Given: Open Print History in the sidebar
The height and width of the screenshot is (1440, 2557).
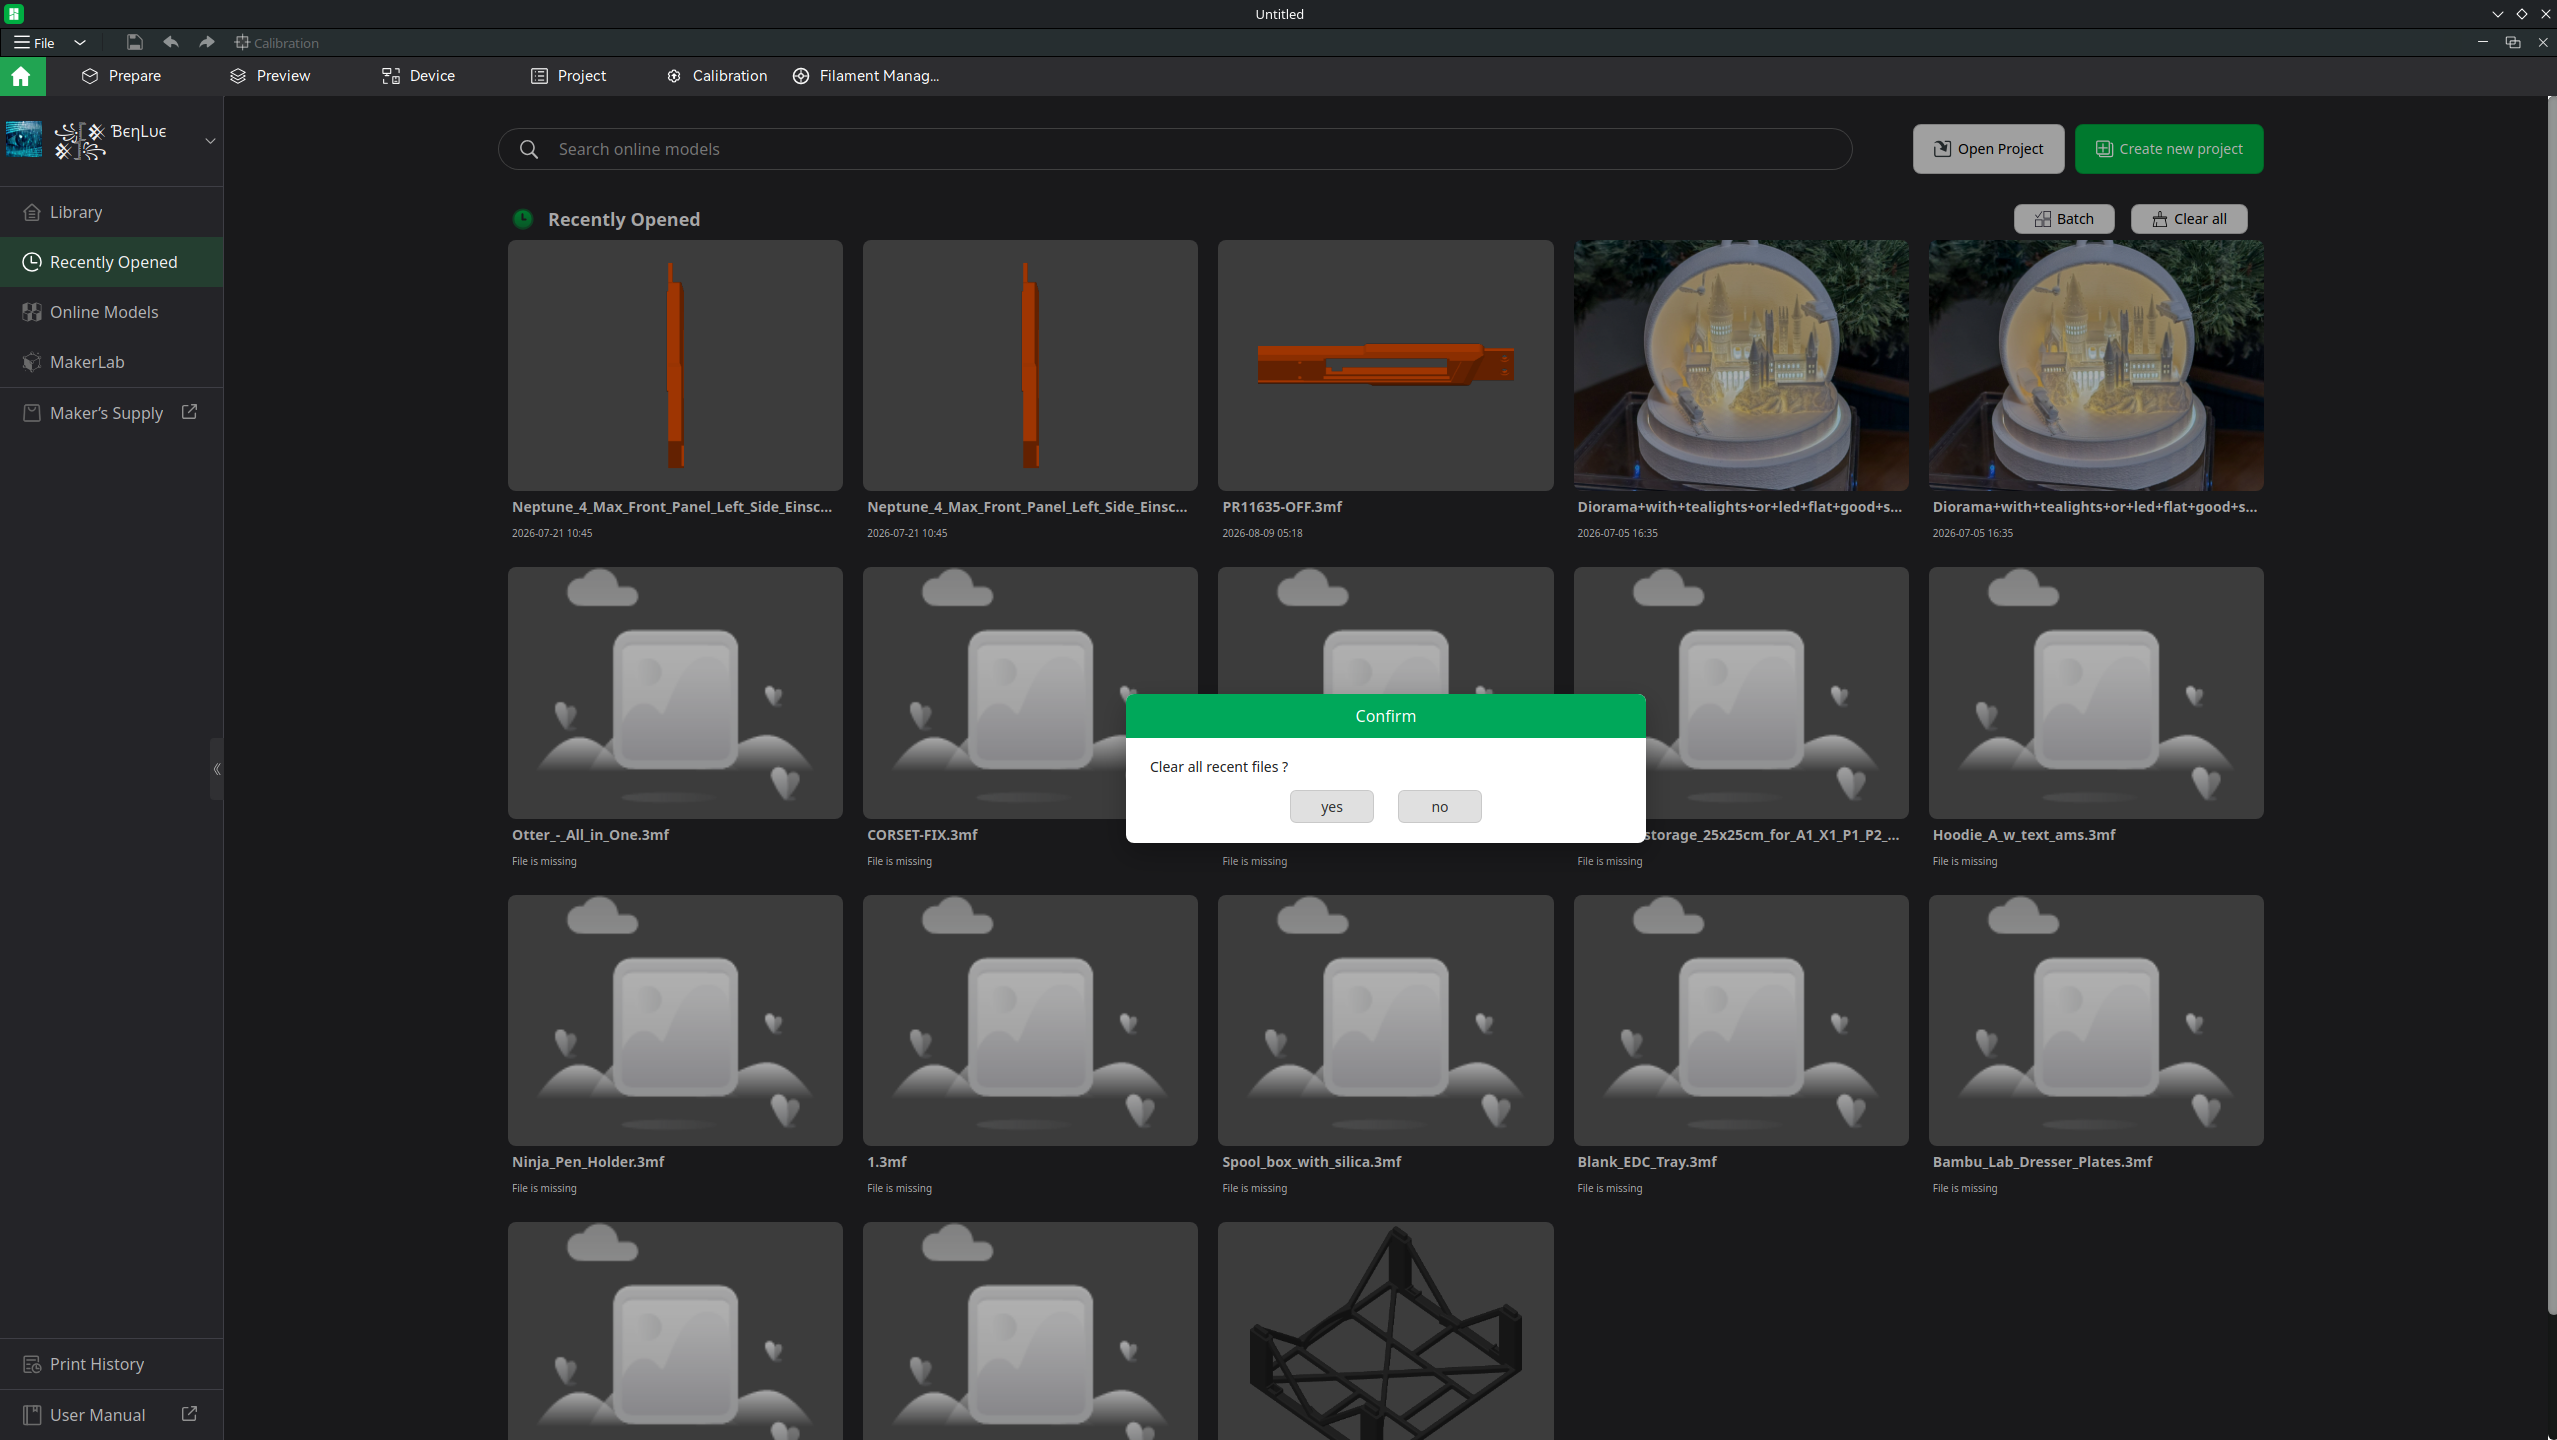Looking at the screenshot, I should point(112,1364).
